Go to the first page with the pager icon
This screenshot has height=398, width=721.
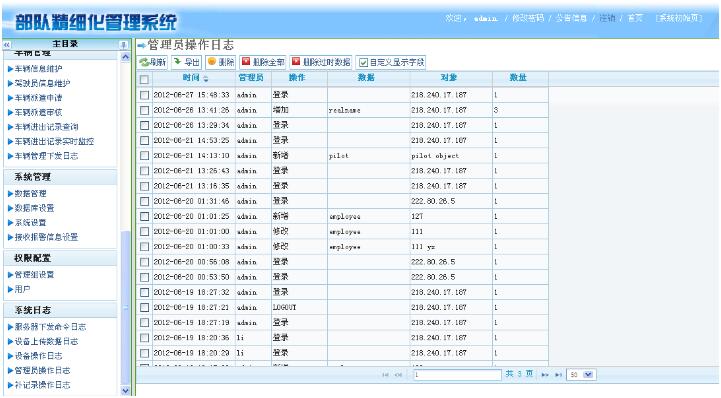pos(385,375)
